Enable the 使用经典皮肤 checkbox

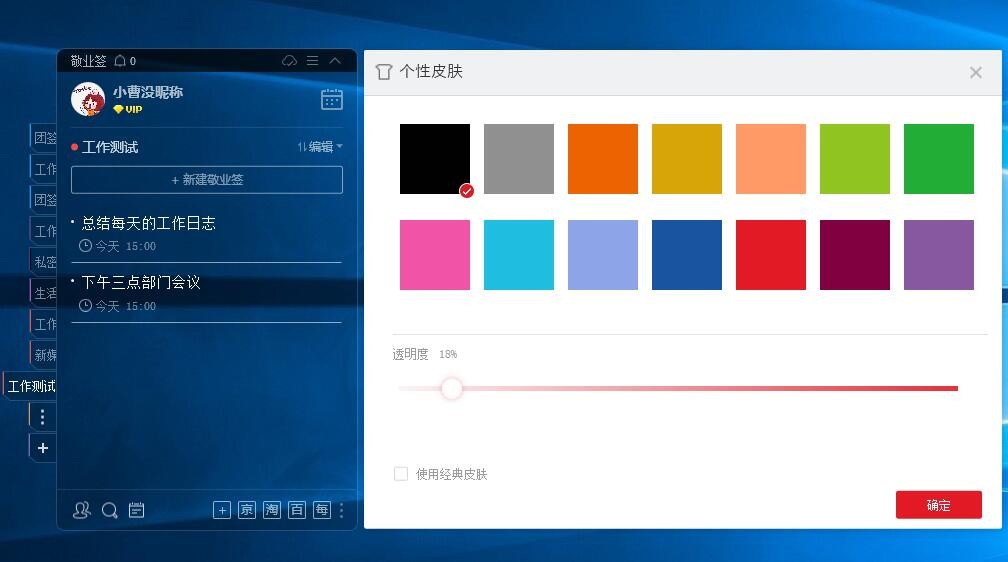click(401, 474)
